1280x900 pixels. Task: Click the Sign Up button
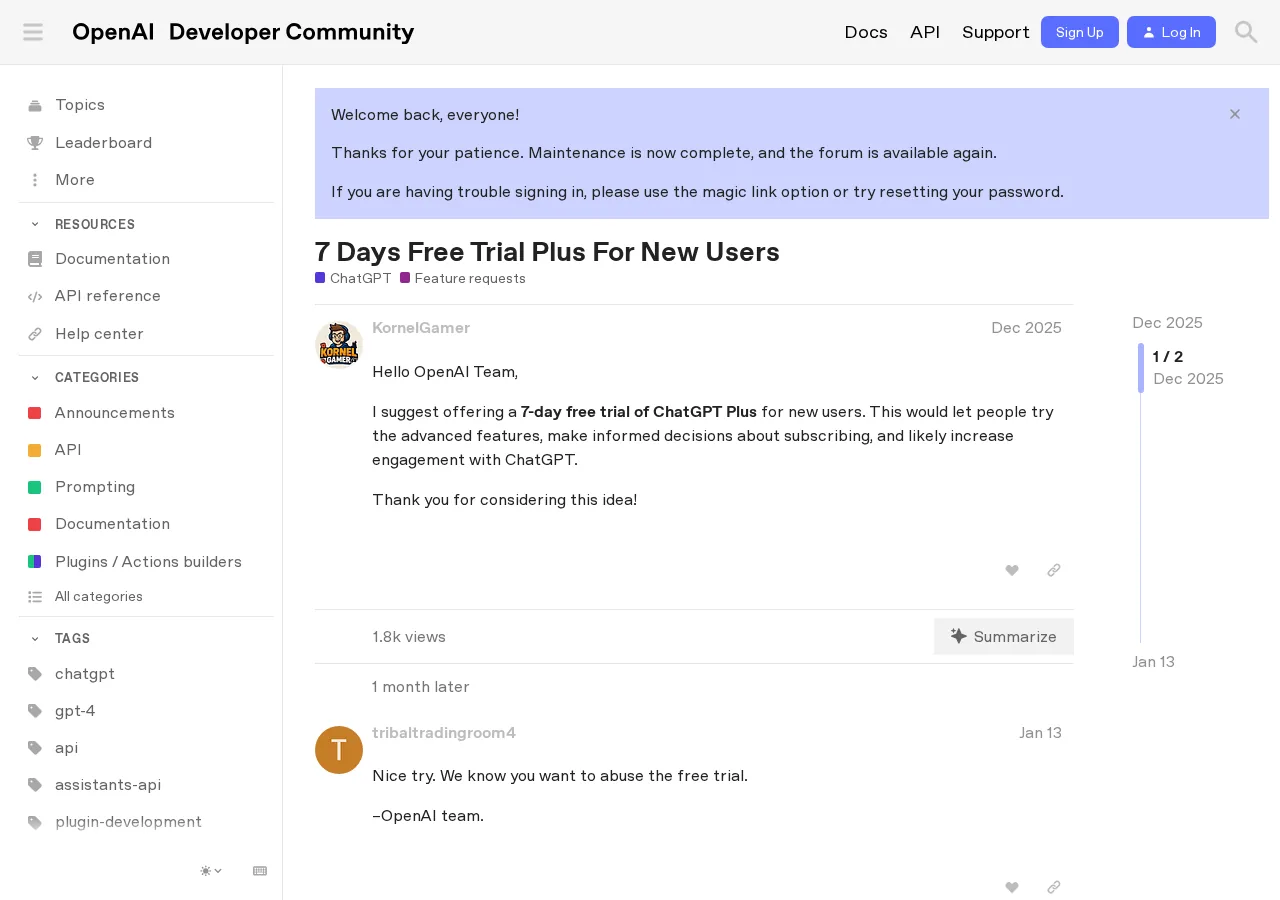point(1080,32)
